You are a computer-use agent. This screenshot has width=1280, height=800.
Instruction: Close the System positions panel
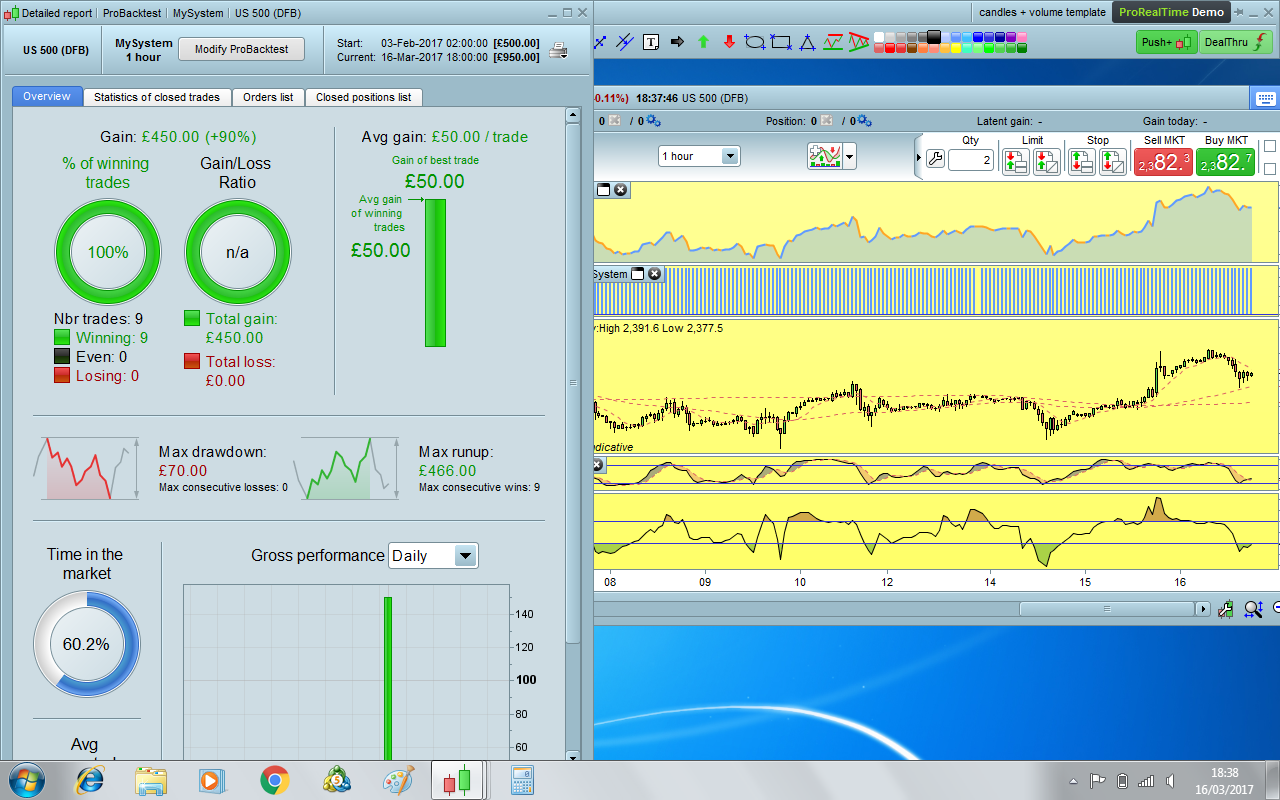(655, 274)
